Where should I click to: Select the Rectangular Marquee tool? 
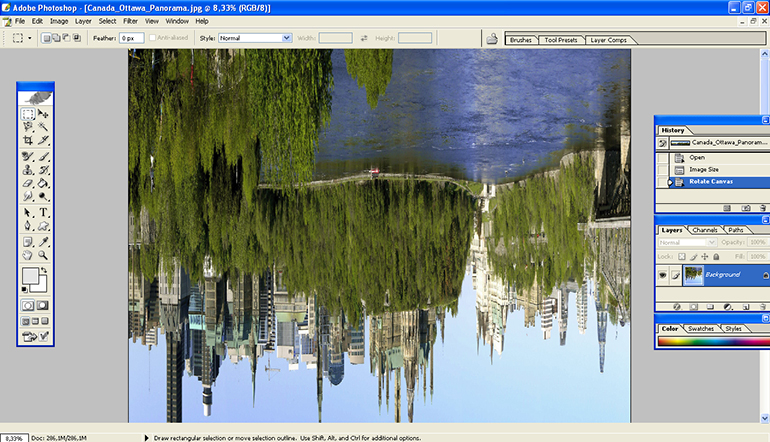coord(28,114)
